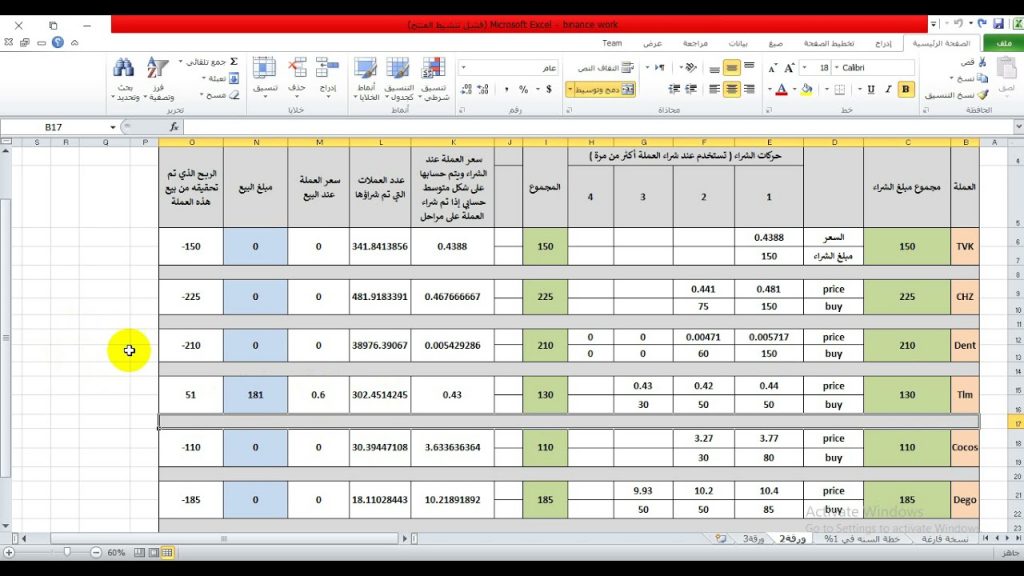Open the borders dropdown arrow
This screenshot has width=1024, height=576.
[x=827, y=89]
